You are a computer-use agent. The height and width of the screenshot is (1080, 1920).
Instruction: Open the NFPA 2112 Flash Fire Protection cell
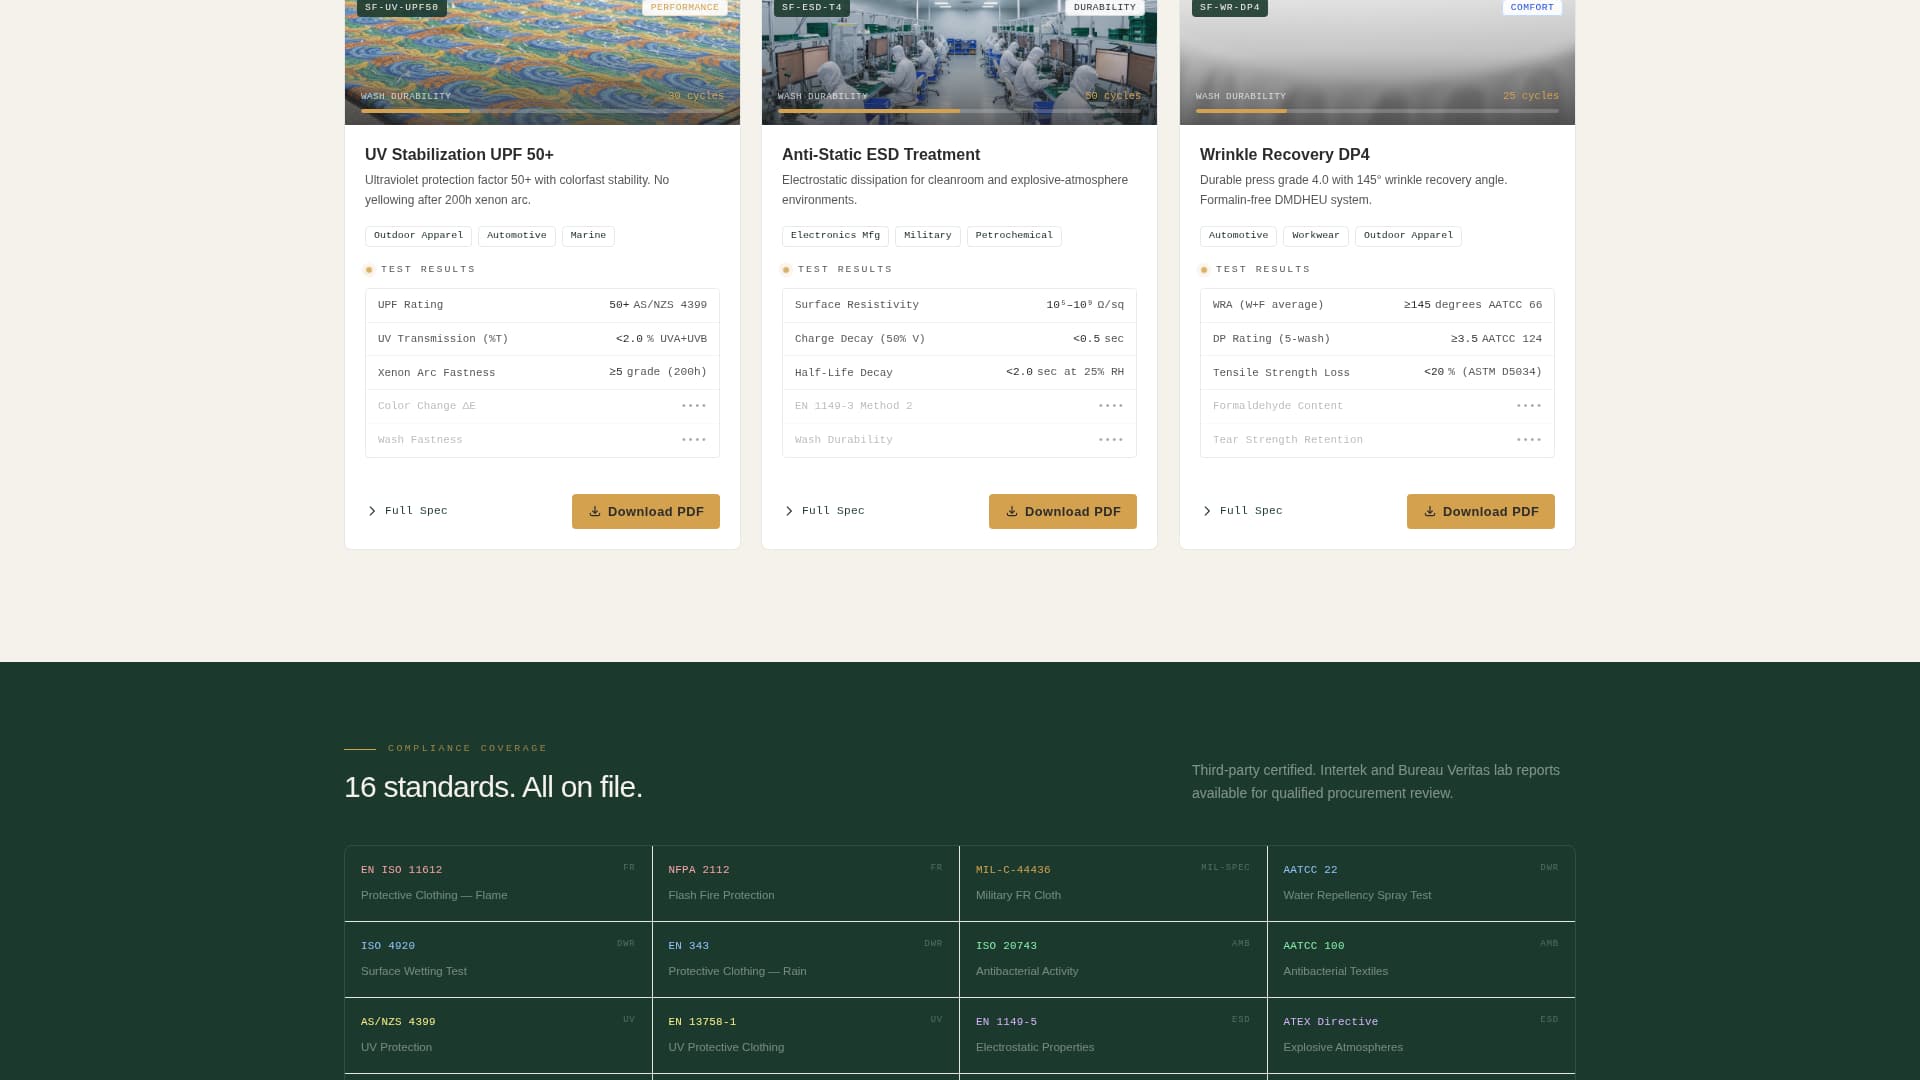click(805, 883)
